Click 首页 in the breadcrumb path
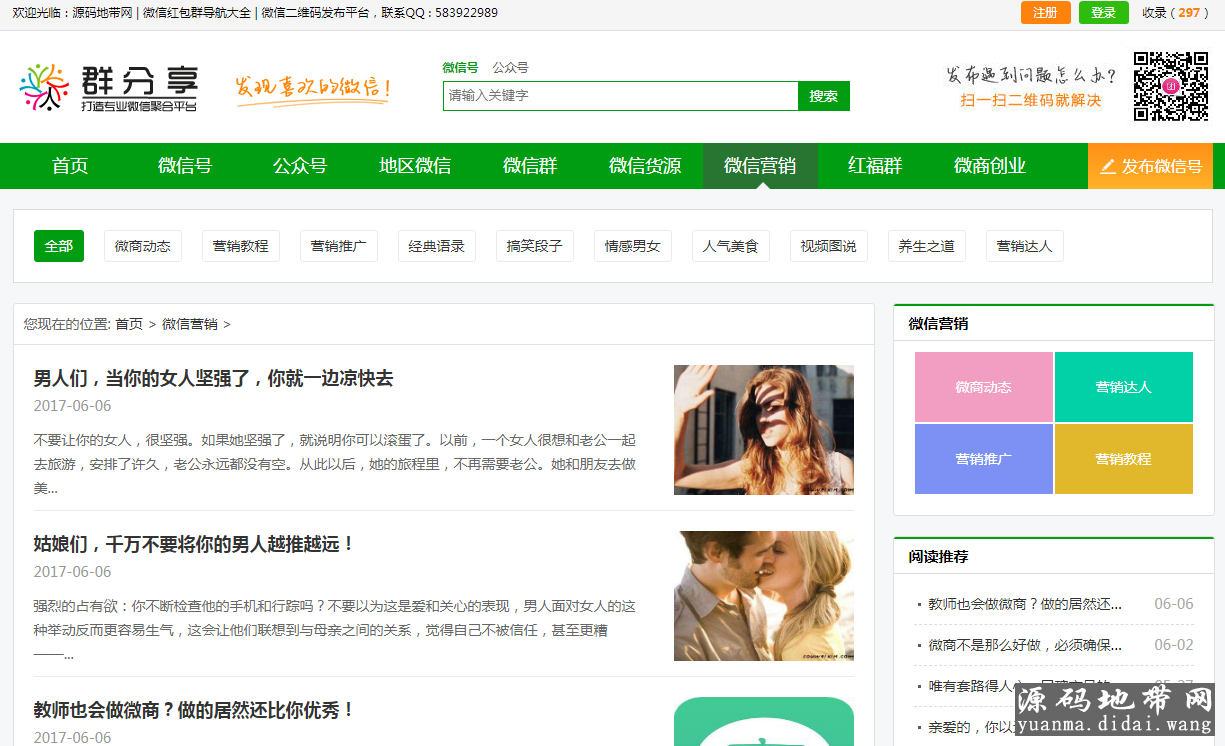The height and width of the screenshot is (746, 1225). [x=129, y=324]
